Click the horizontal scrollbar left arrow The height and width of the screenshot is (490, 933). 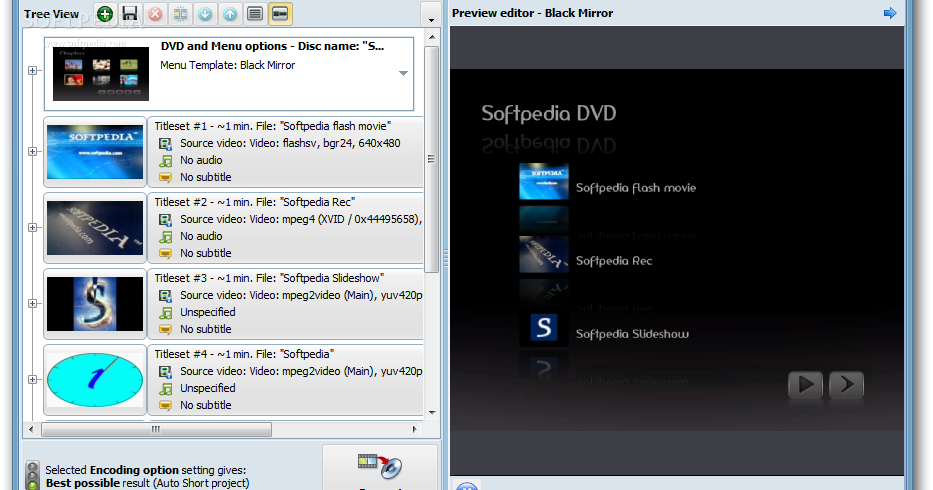(x=31, y=429)
